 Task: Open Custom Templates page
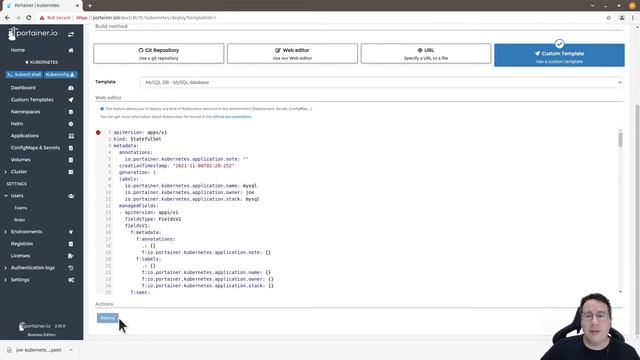coord(32,100)
